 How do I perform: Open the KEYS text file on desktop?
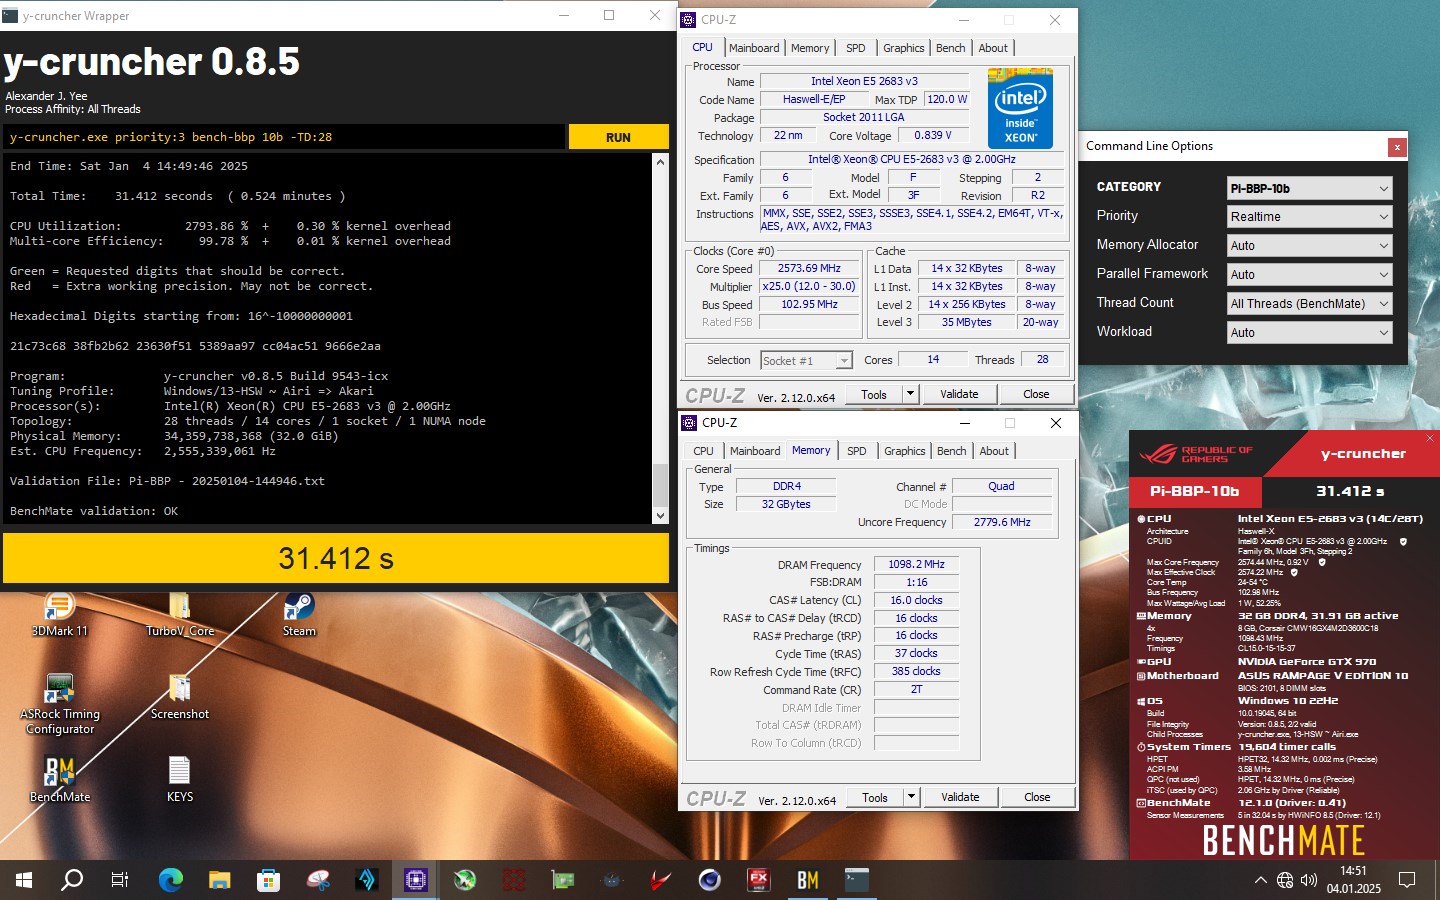coord(180,779)
